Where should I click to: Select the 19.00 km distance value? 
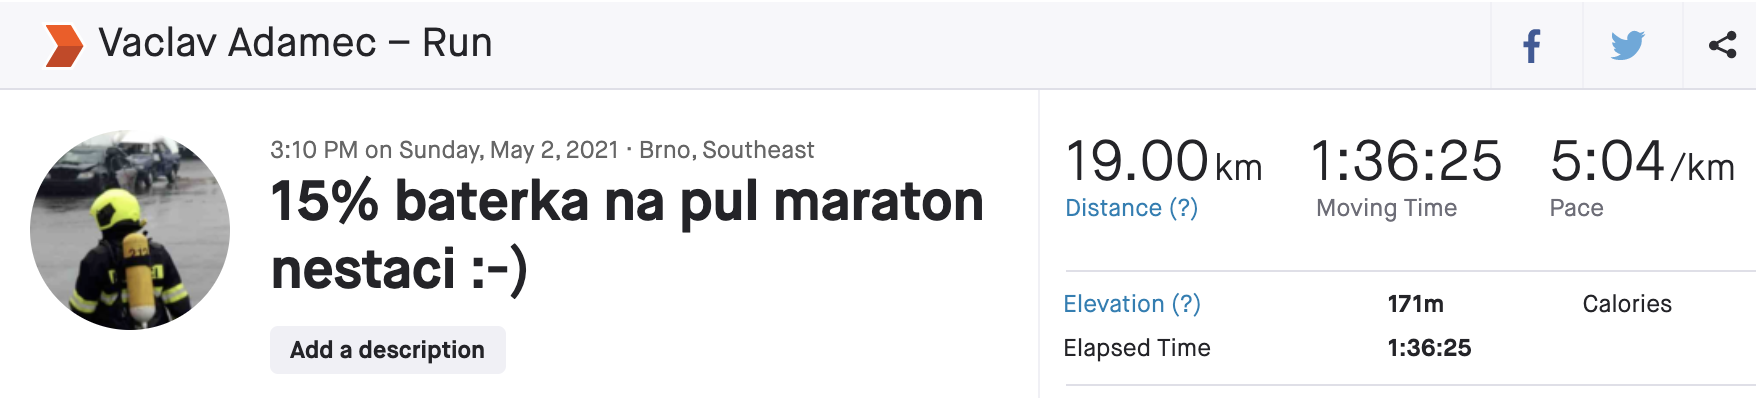(1164, 162)
